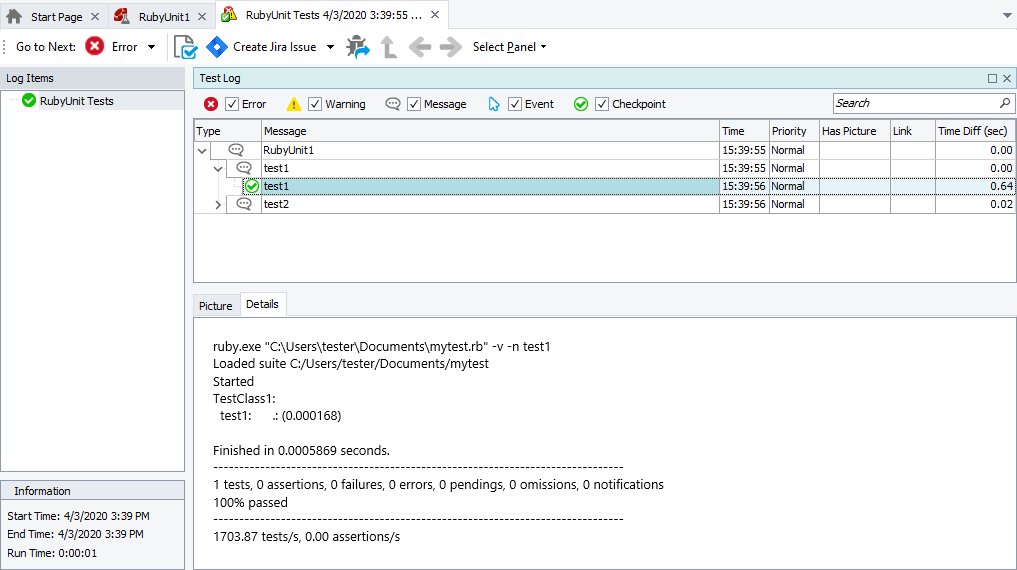The width and height of the screenshot is (1017, 570).
Task: Click the back arrow toolbar icon
Action: [x=419, y=47]
